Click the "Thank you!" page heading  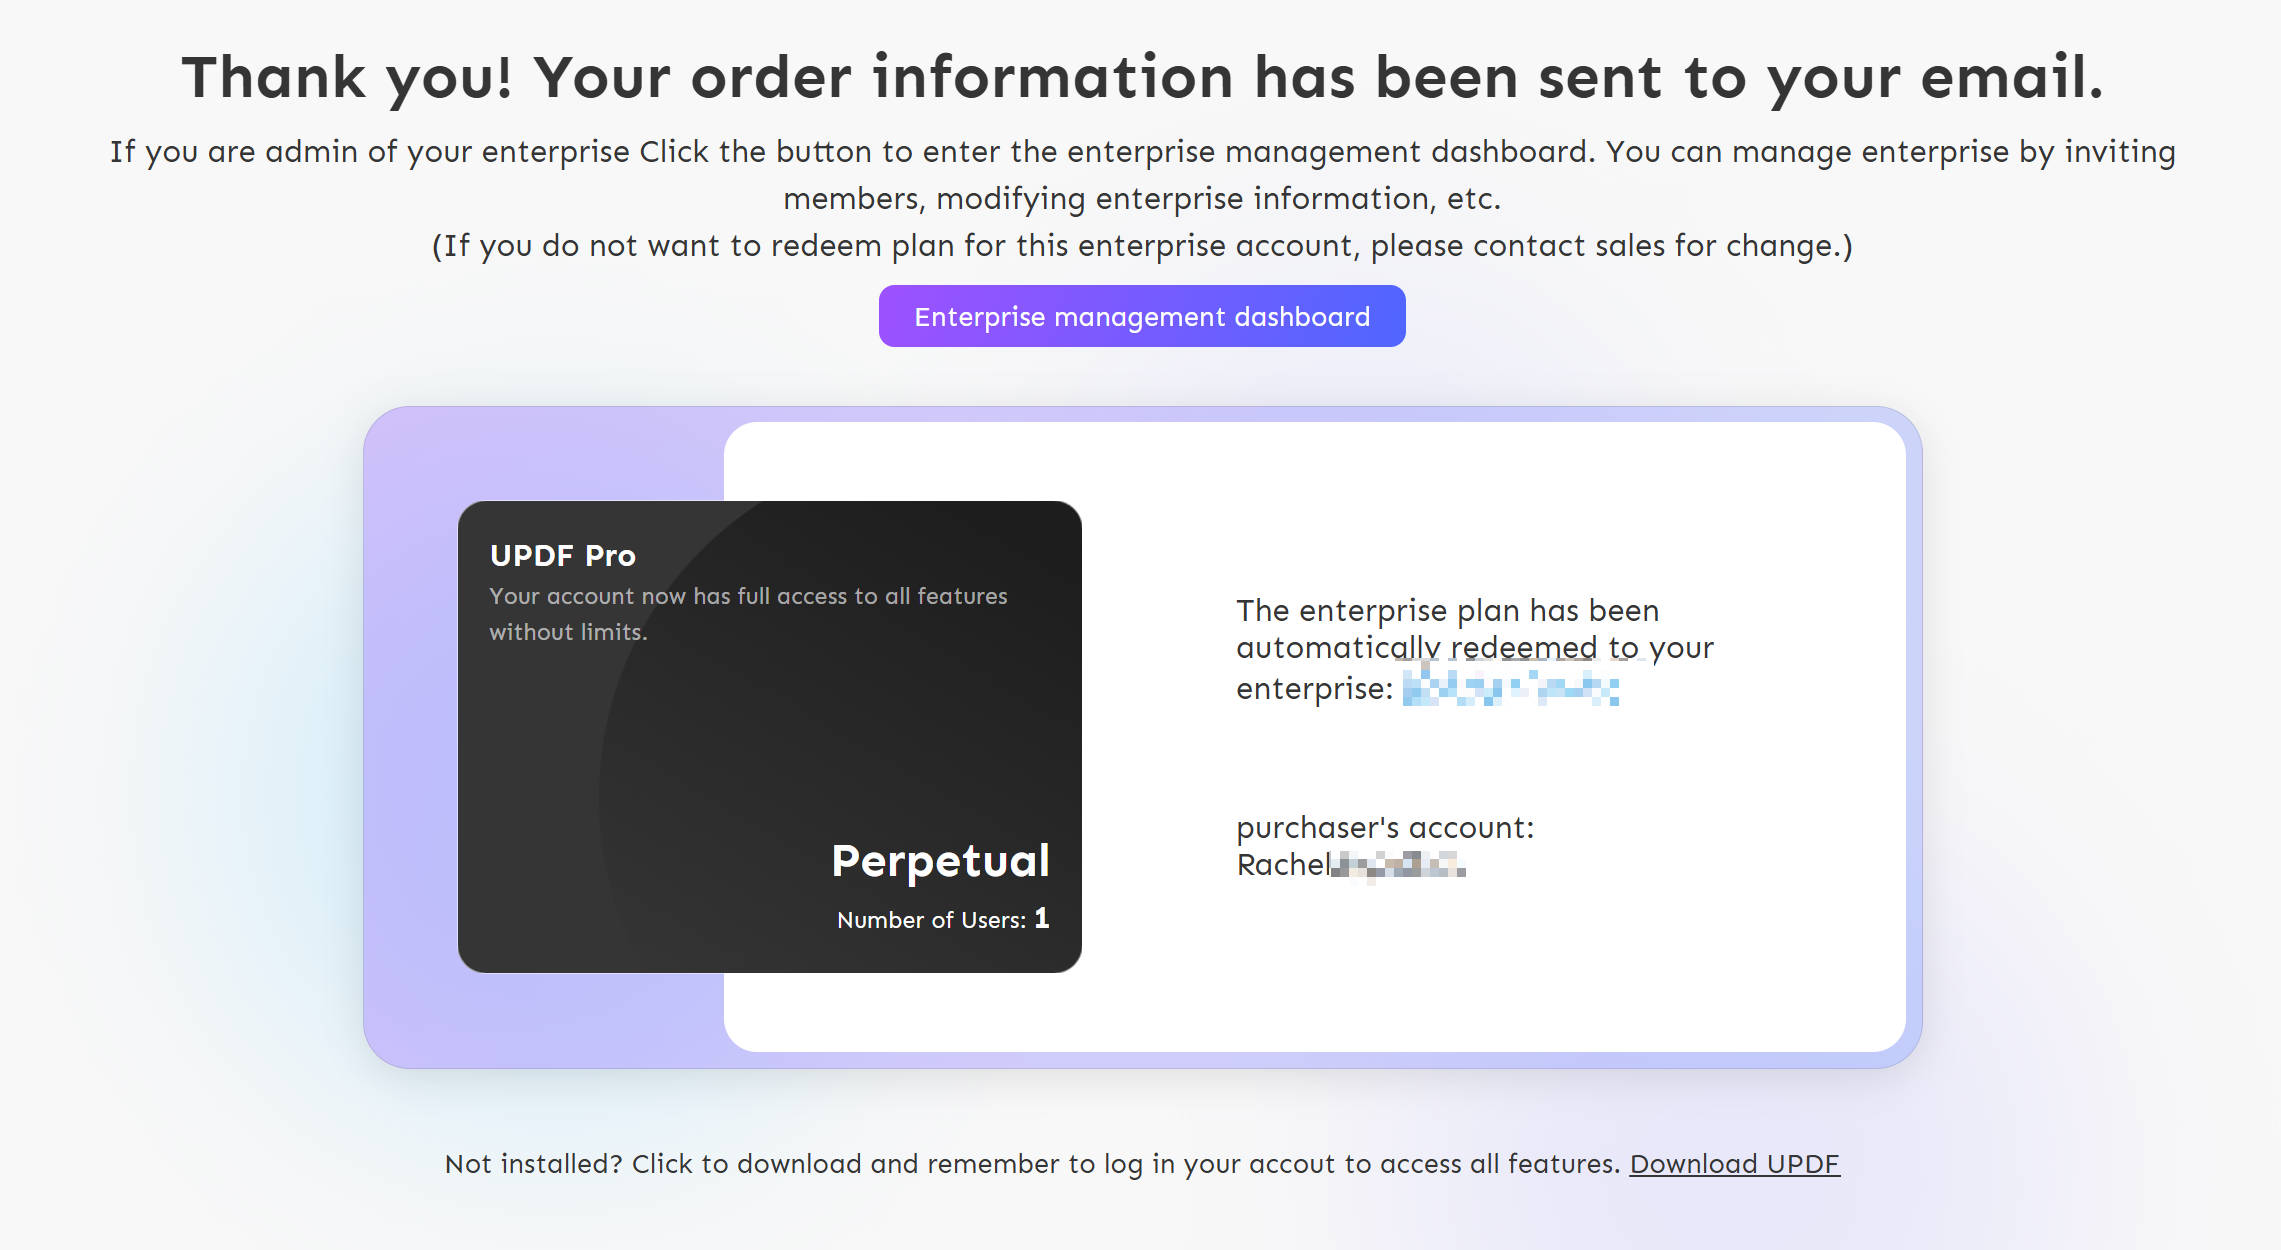point(1141,78)
